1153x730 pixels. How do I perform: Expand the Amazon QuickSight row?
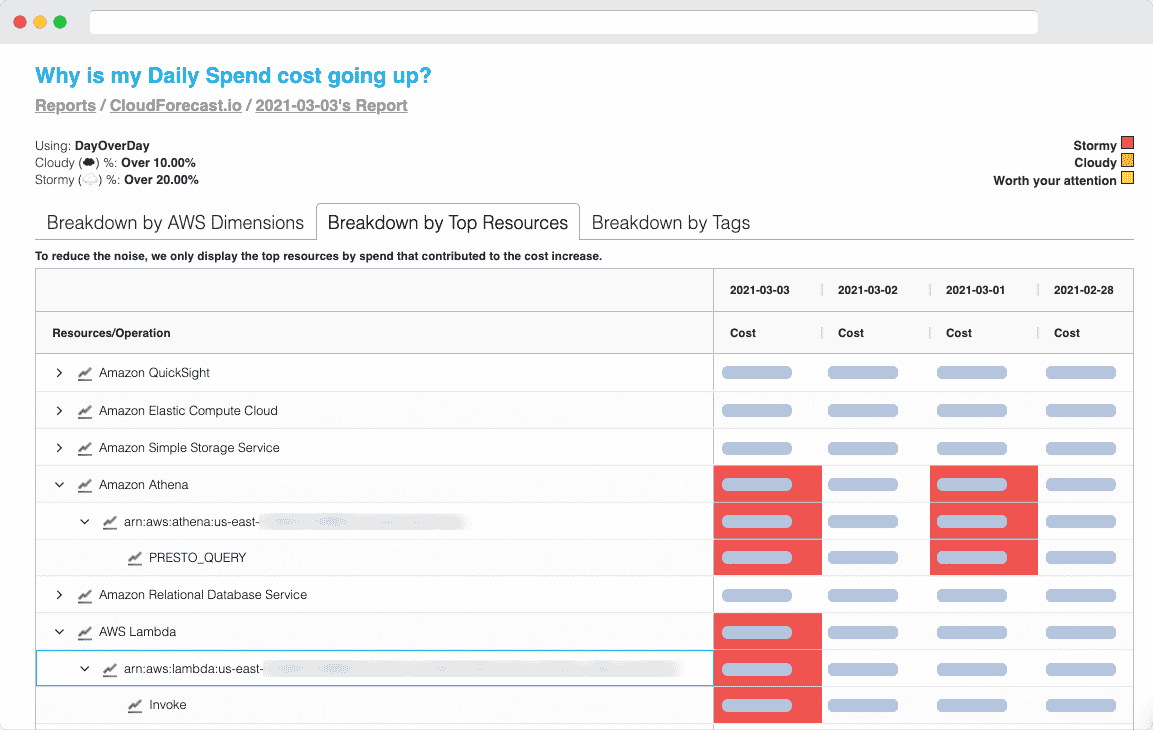coord(60,373)
